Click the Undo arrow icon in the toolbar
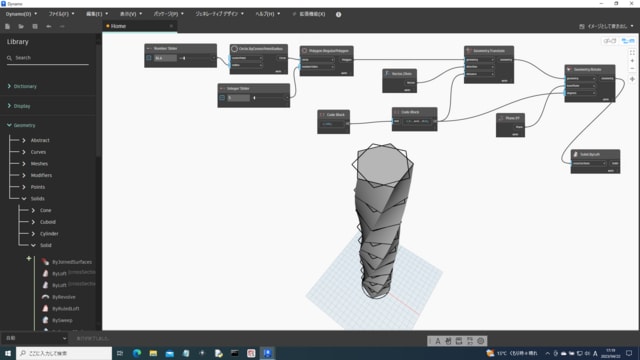Viewport: 640px width, 360px height. (x=49, y=26)
